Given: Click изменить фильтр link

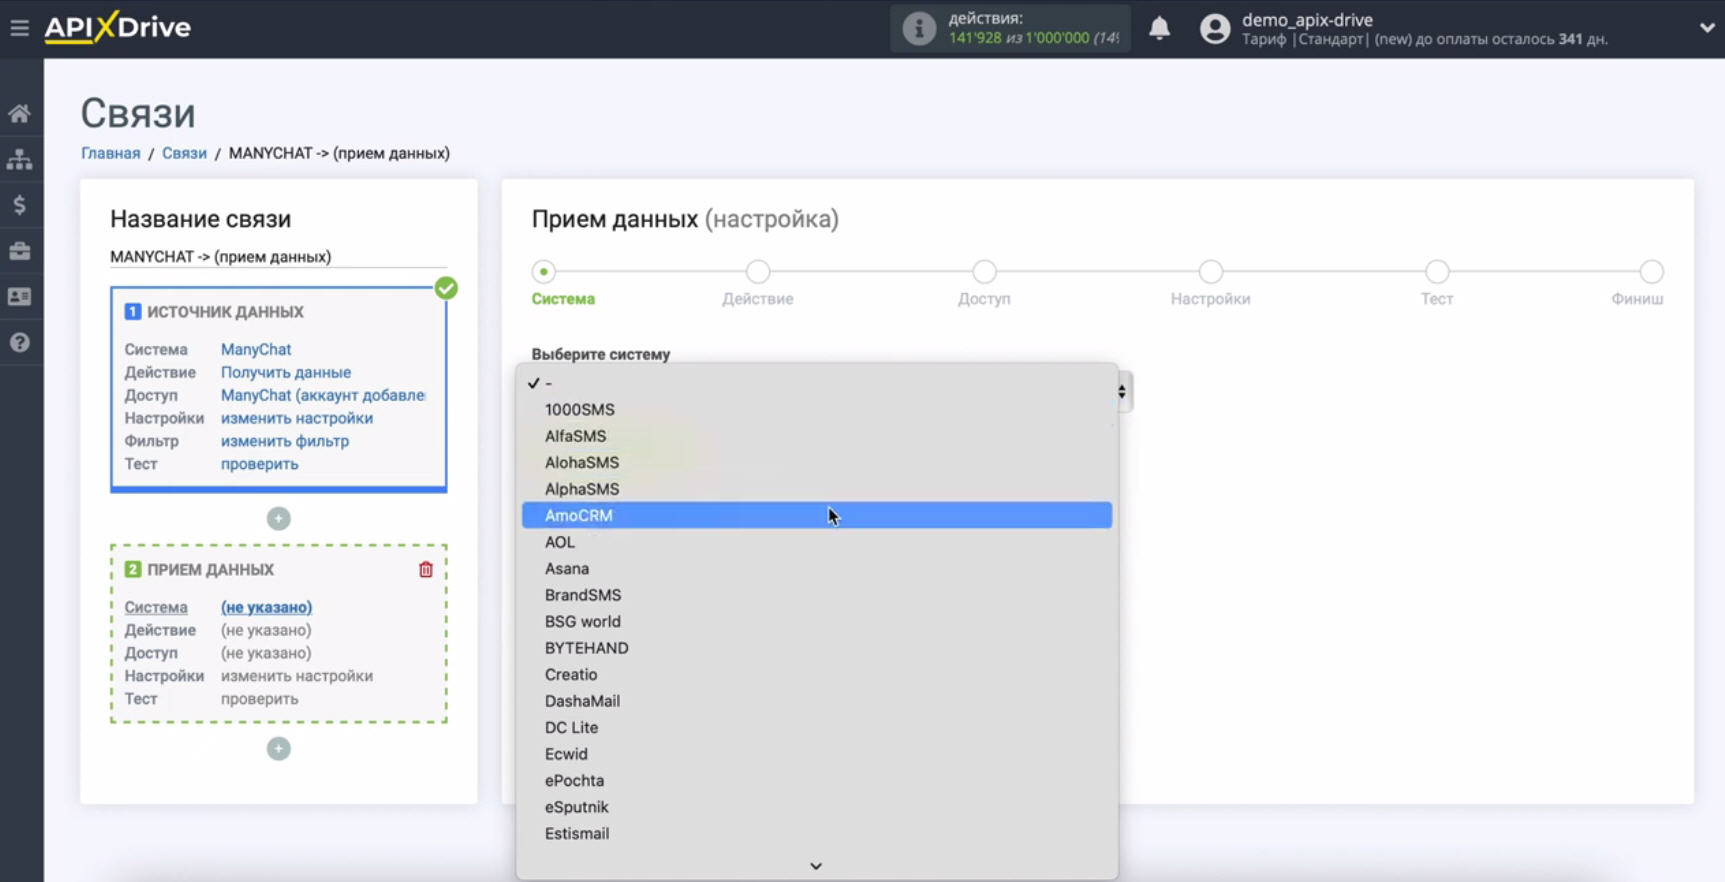Looking at the screenshot, I should click(x=285, y=441).
